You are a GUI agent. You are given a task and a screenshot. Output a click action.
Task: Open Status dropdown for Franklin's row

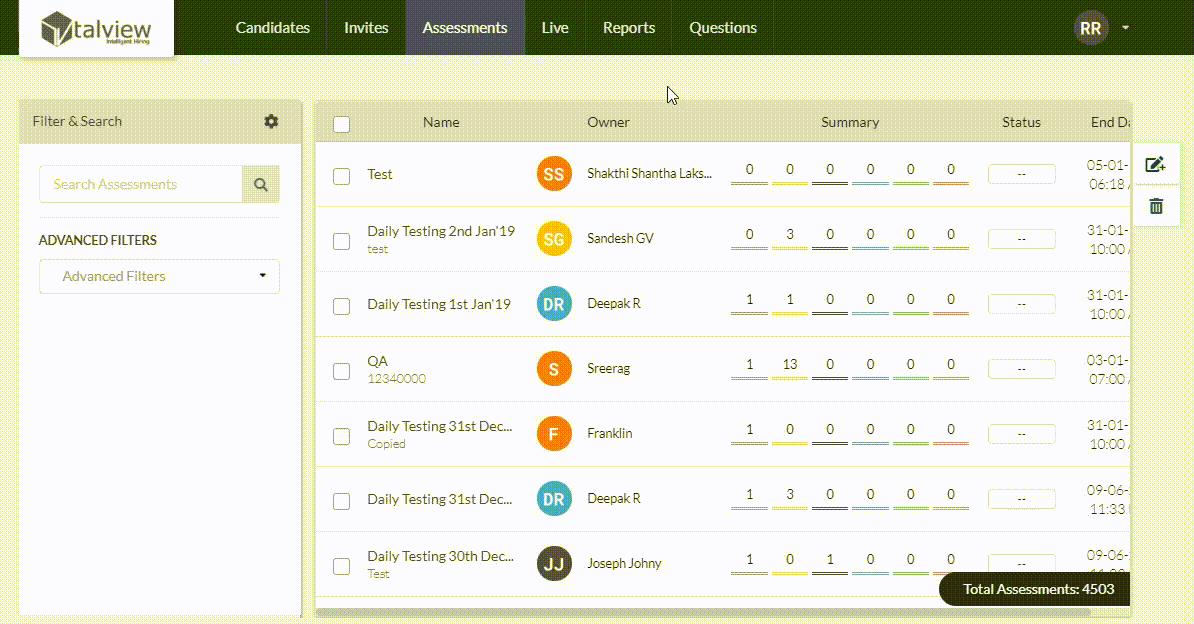click(1021, 434)
